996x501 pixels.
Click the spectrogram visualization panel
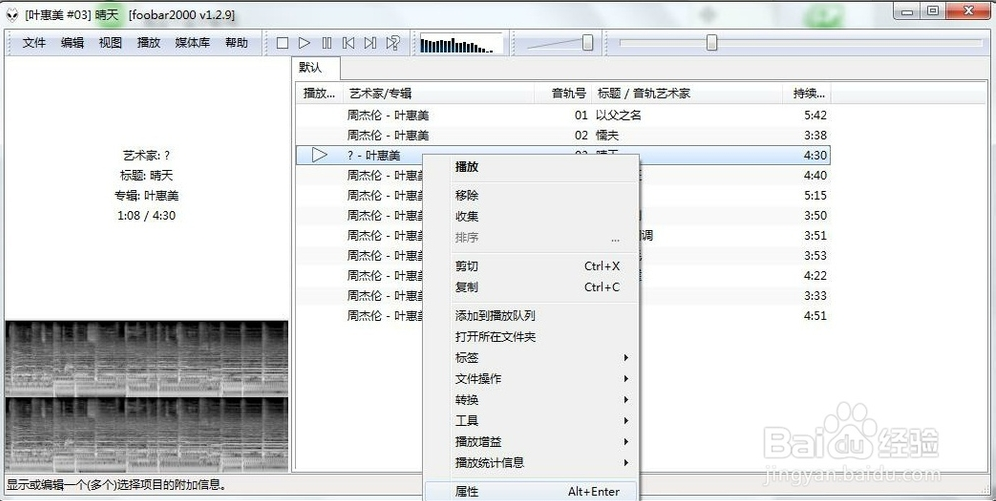(x=147, y=396)
